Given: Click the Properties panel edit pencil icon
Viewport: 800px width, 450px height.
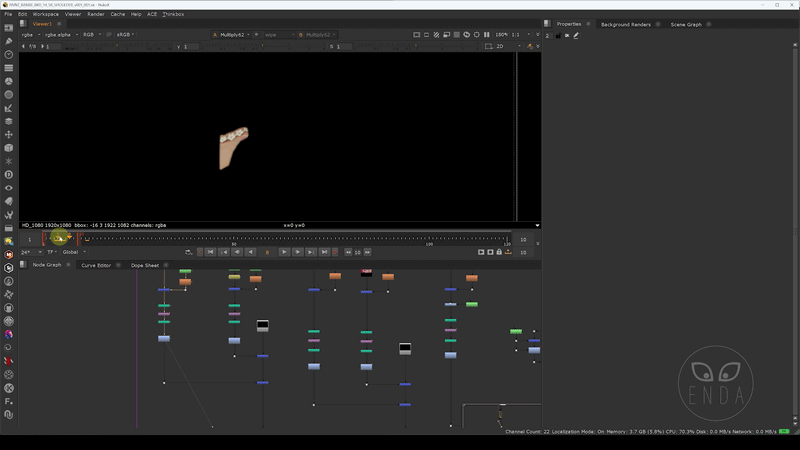Looking at the screenshot, I should (x=576, y=36).
